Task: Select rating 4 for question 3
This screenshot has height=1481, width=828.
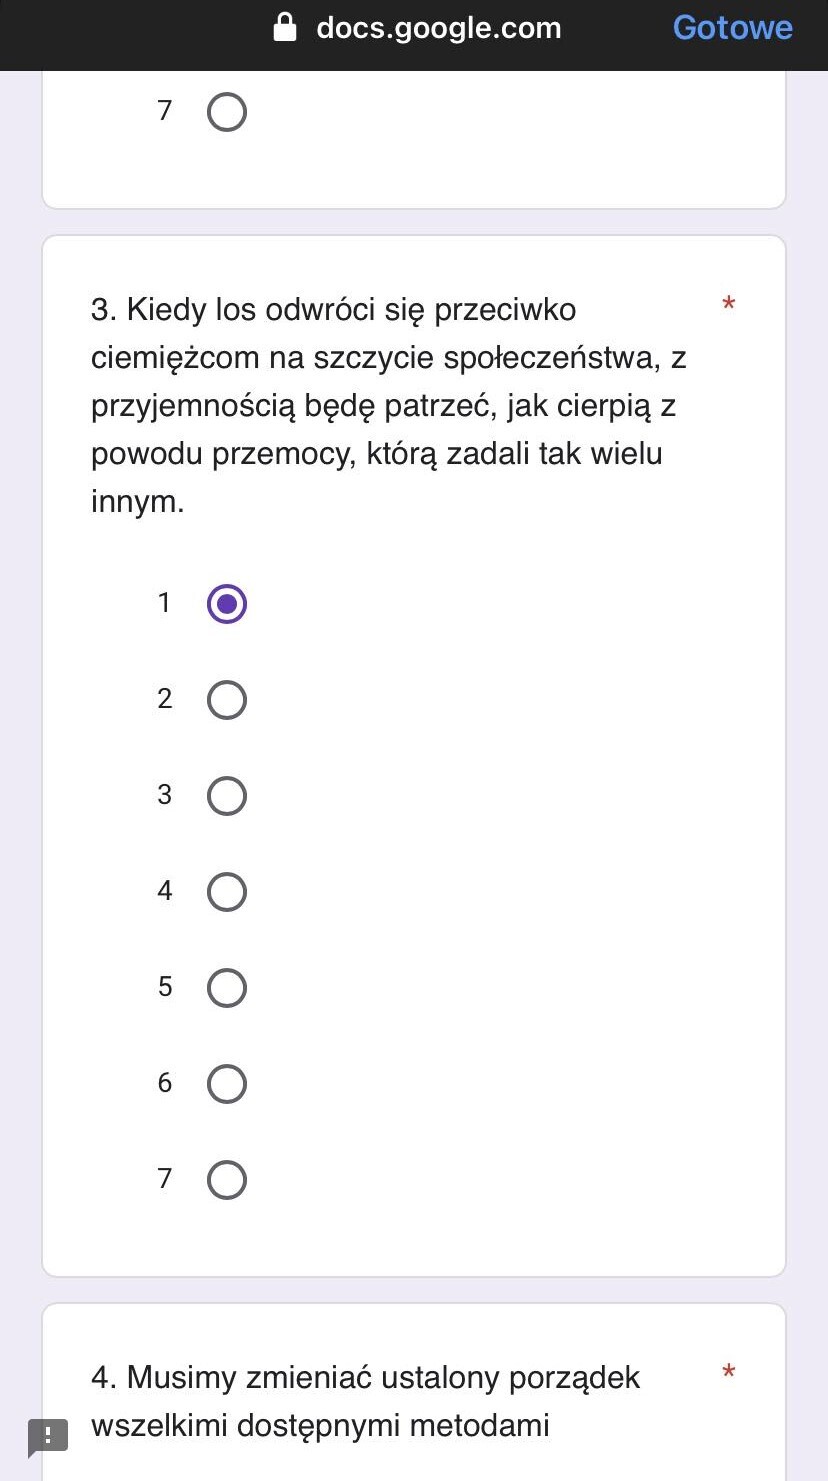Action: [x=227, y=892]
